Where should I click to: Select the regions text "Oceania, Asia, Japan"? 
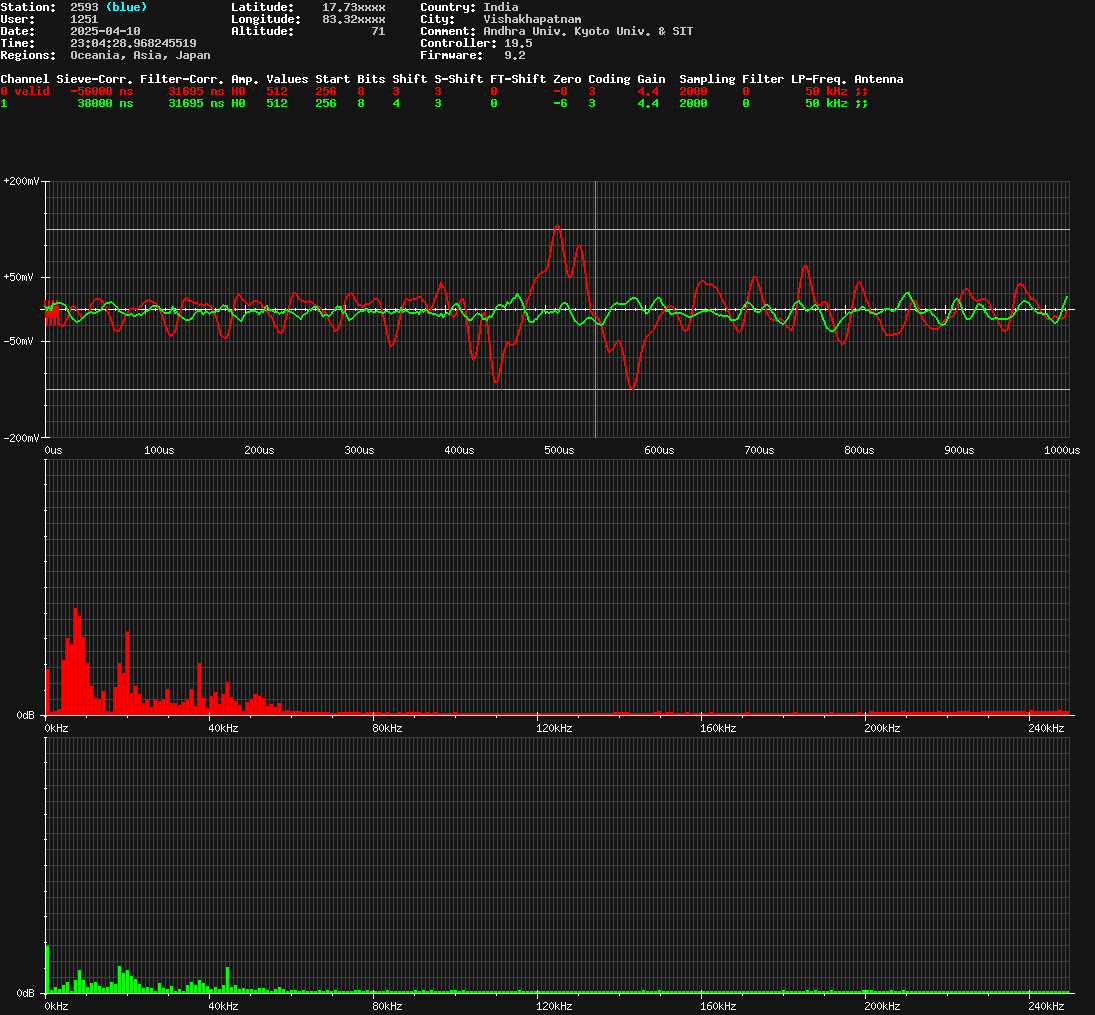pyautogui.click(x=140, y=55)
